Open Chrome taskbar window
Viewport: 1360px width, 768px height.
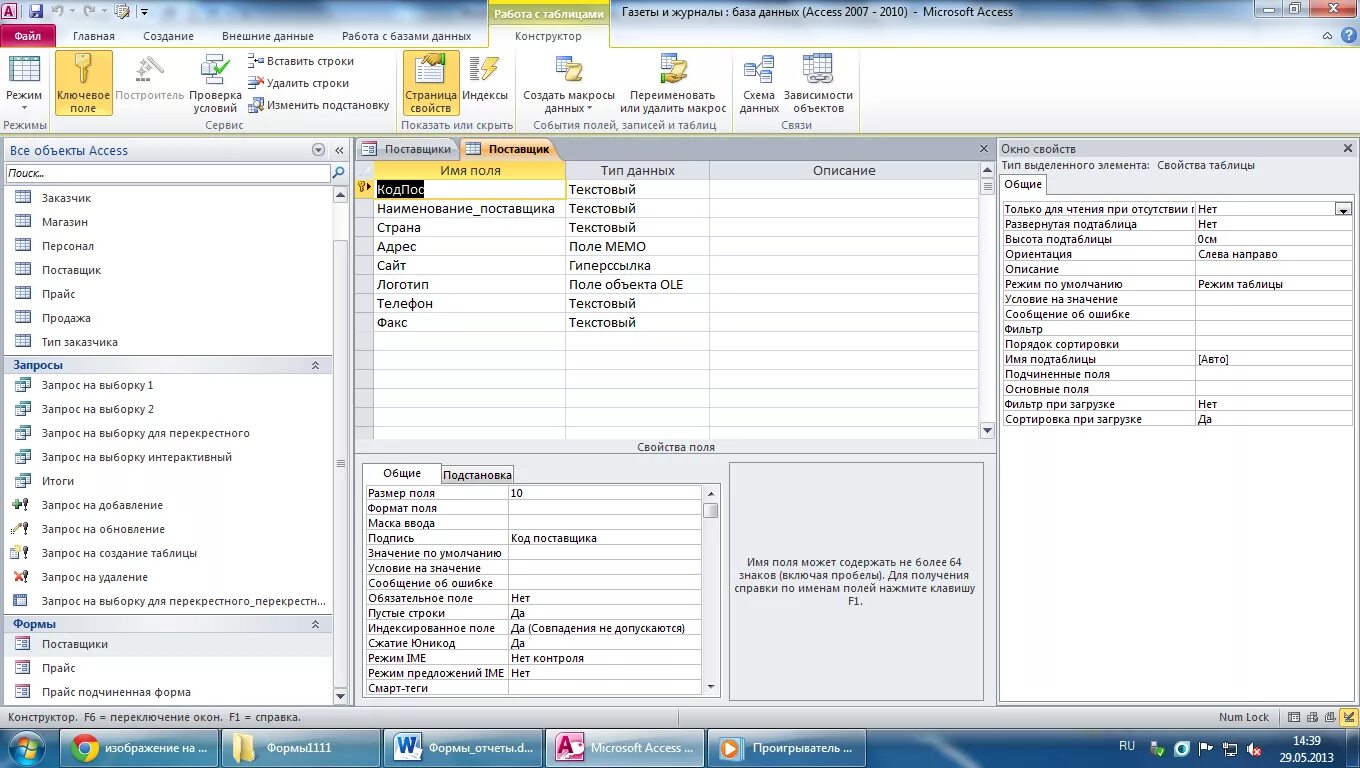click(x=138, y=747)
